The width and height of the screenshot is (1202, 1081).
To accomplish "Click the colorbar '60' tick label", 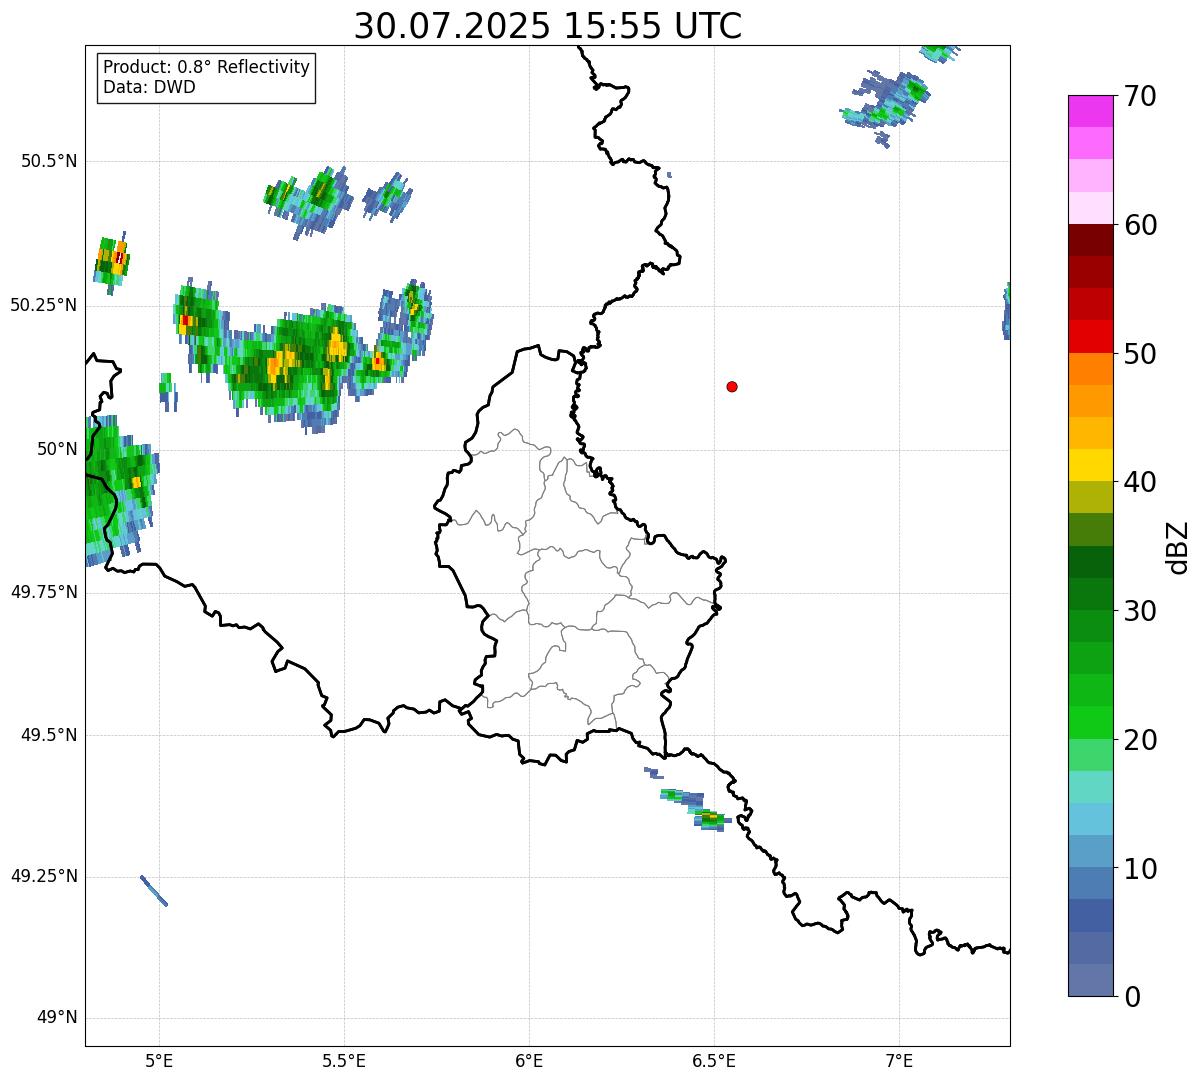I will click(1140, 225).
